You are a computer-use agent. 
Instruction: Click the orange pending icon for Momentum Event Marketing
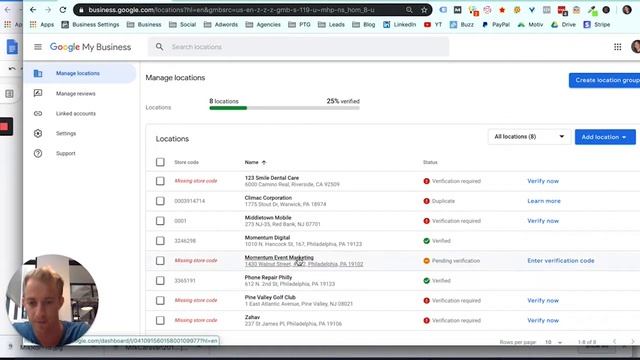click(x=427, y=261)
